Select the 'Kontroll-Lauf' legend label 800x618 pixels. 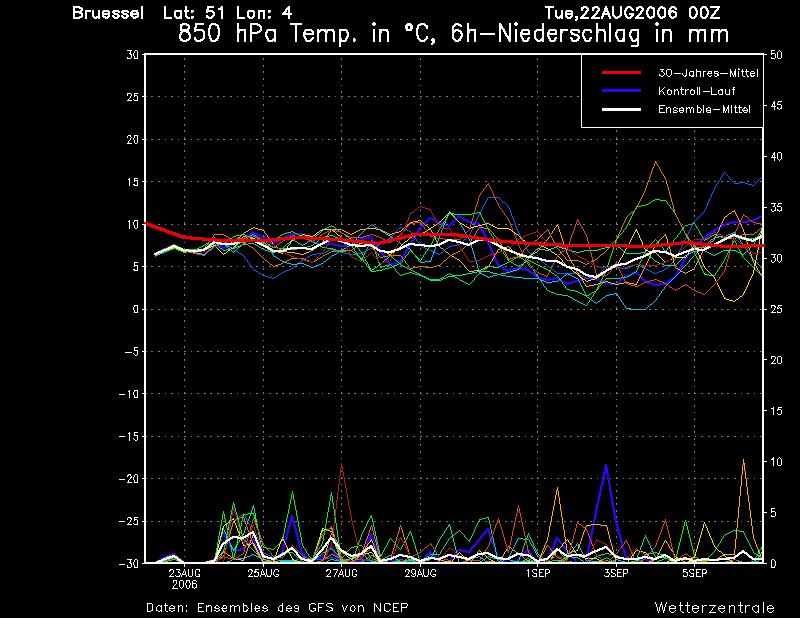[696, 91]
